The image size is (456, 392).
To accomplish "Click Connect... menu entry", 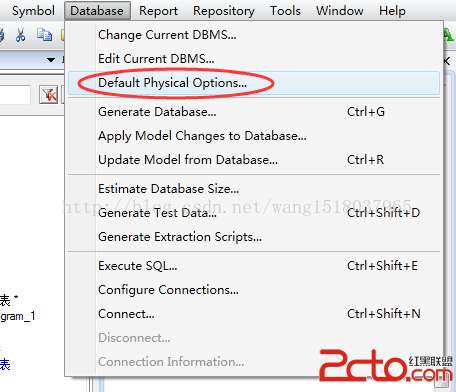I will click(x=254, y=314).
